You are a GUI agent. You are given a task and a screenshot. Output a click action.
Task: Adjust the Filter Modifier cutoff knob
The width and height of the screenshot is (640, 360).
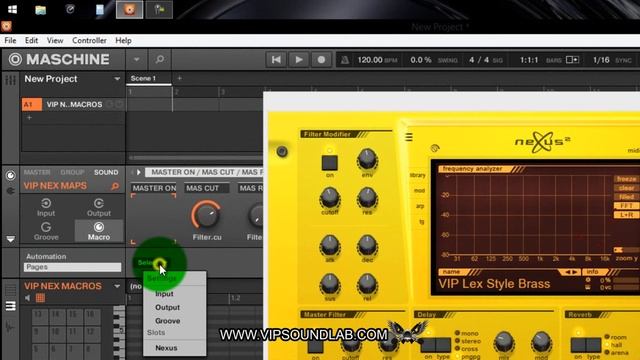click(329, 198)
